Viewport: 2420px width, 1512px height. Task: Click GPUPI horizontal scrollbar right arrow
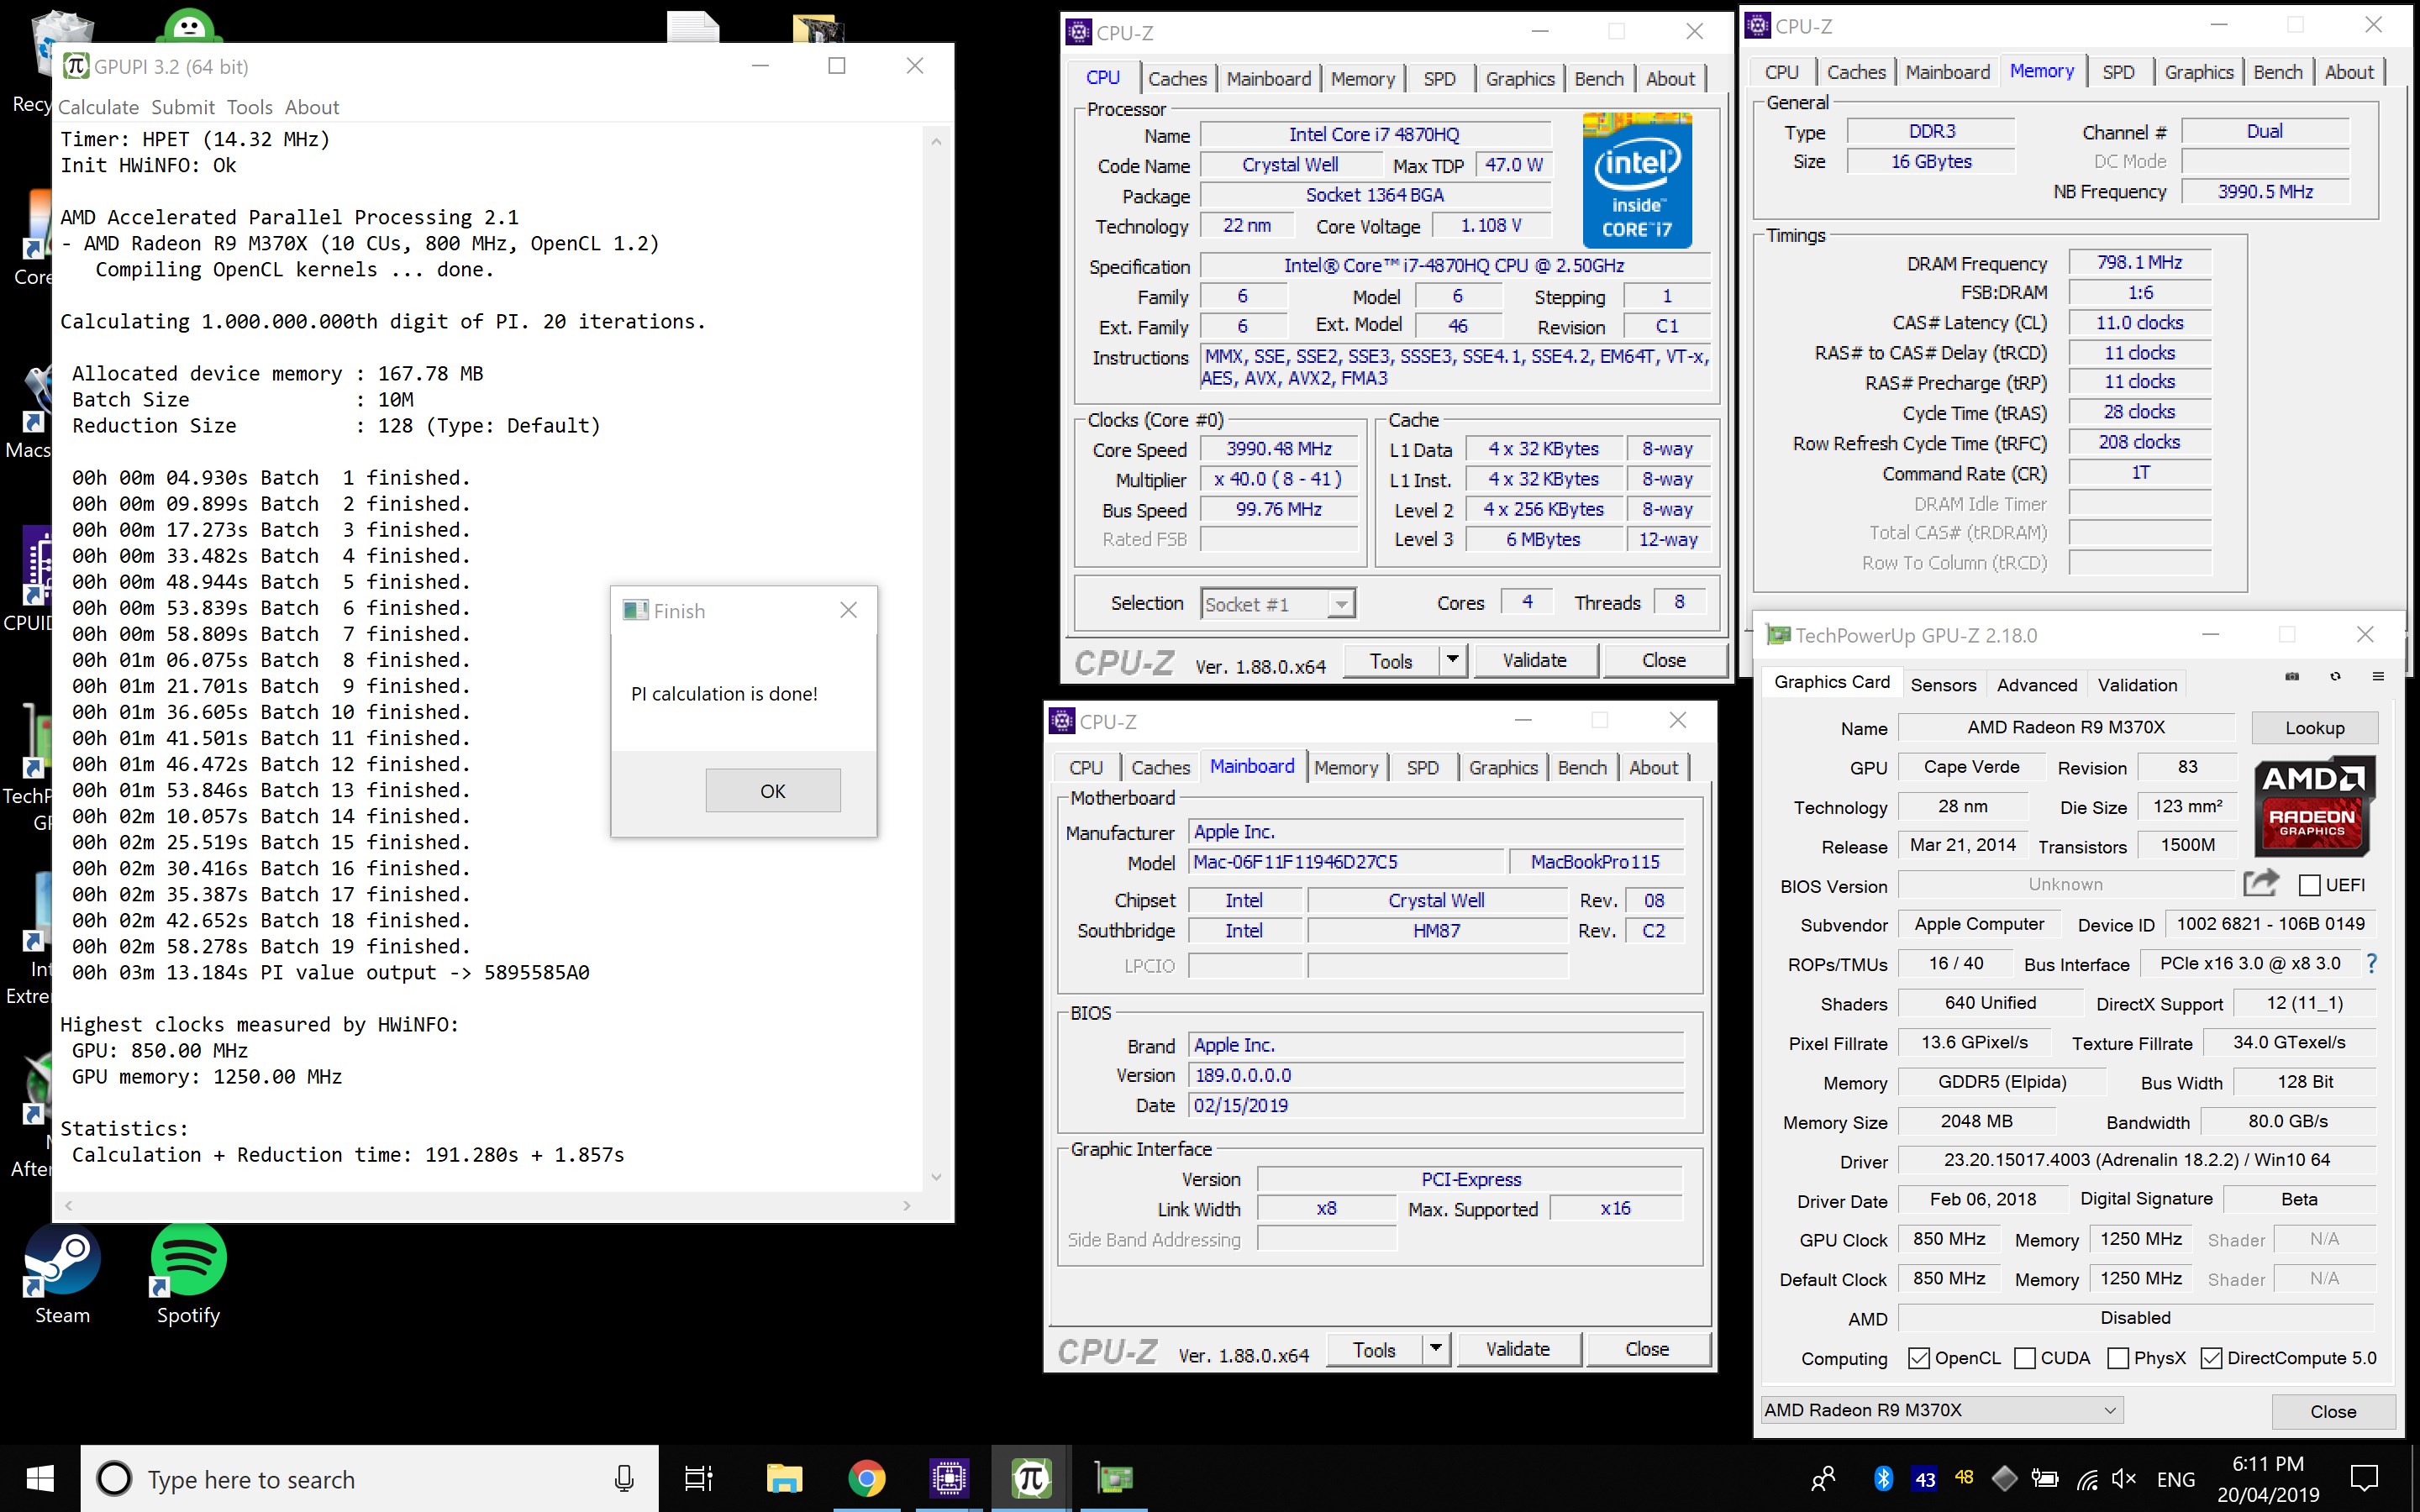[x=906, y=1205]
